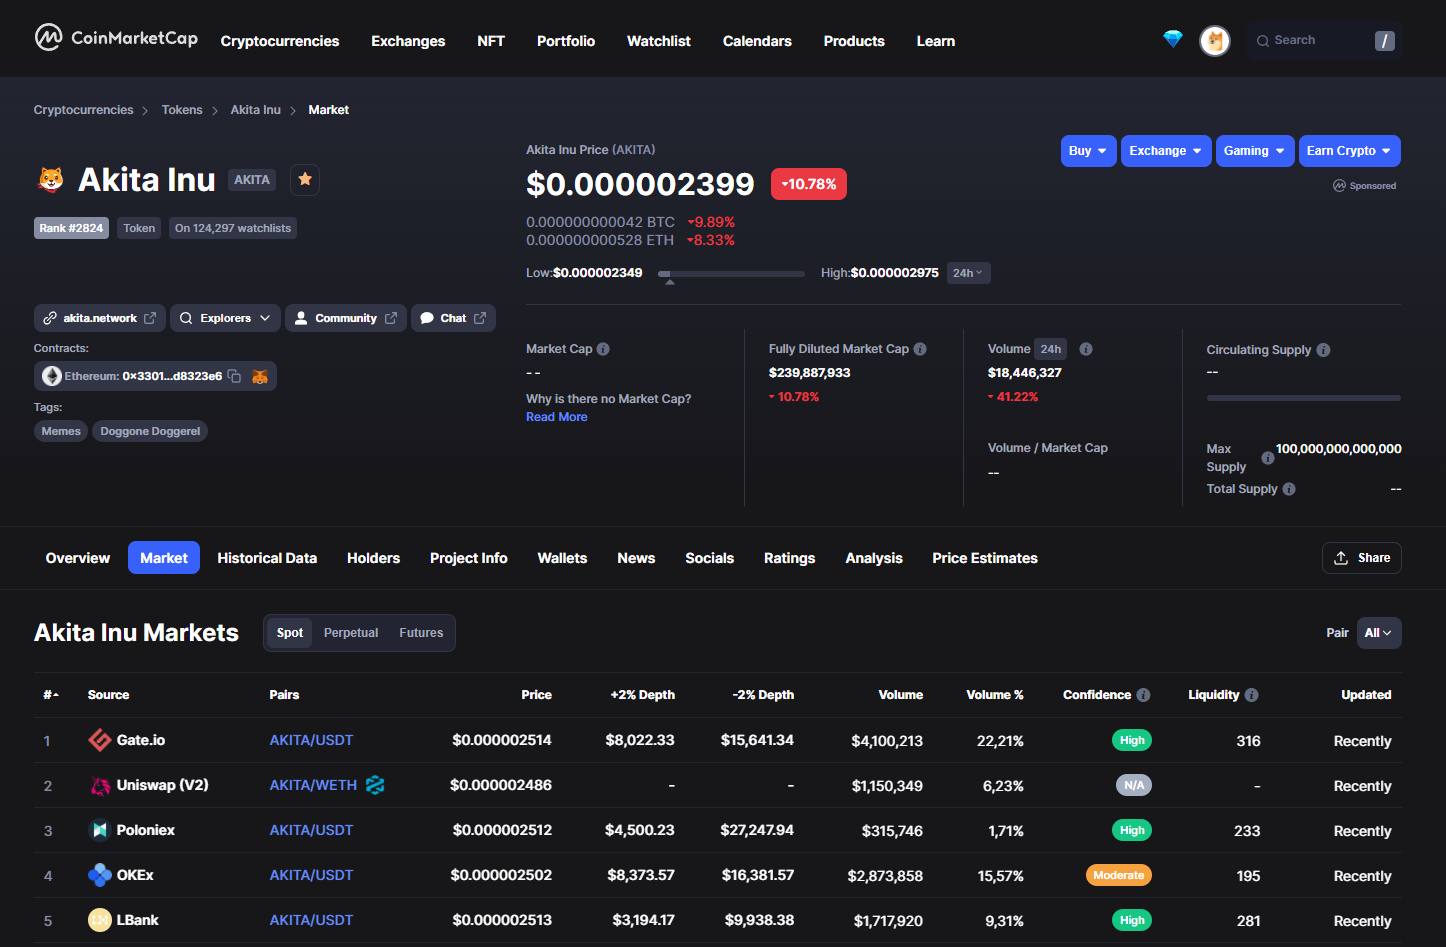Open the Project Info tab

pos(469,558)
